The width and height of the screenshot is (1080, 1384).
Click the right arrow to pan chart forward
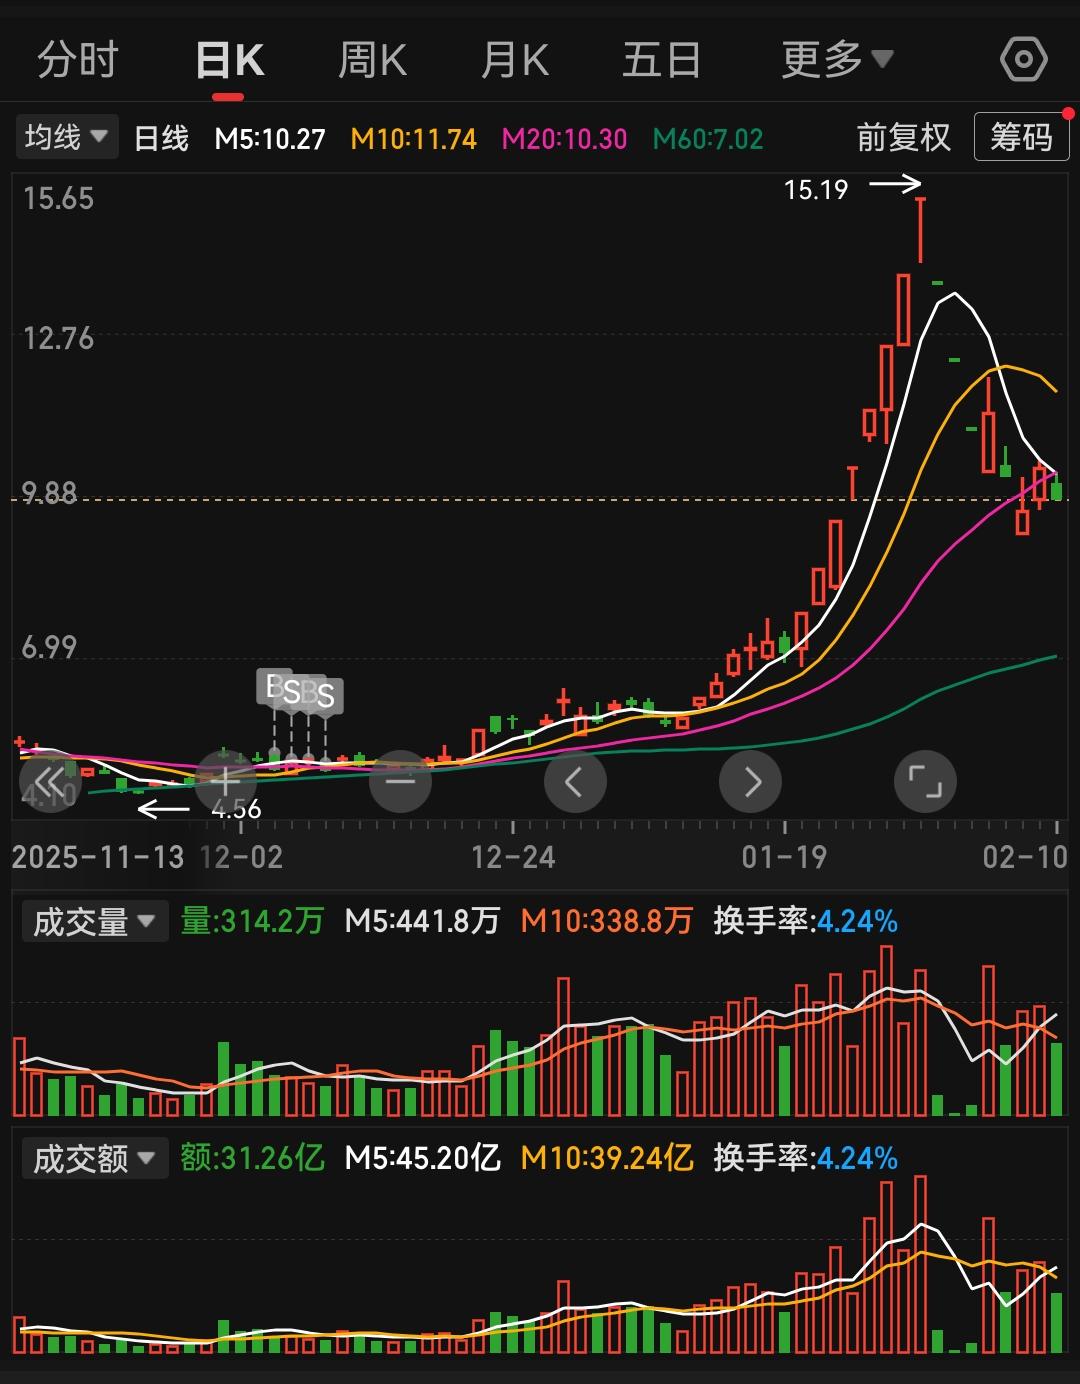pyautogui.click(x=751, y=781)
